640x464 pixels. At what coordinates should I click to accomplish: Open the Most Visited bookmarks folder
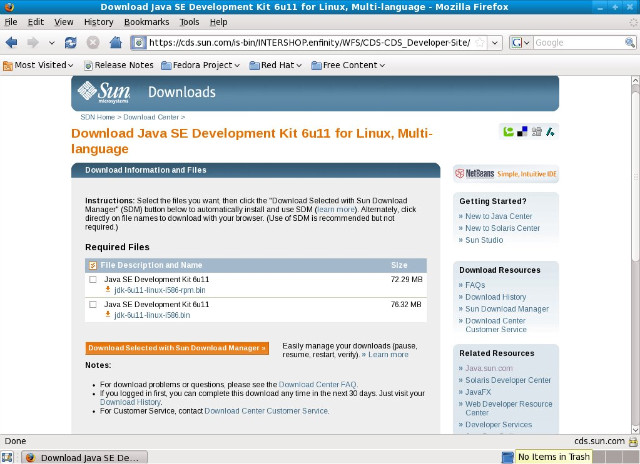point(38,65)
